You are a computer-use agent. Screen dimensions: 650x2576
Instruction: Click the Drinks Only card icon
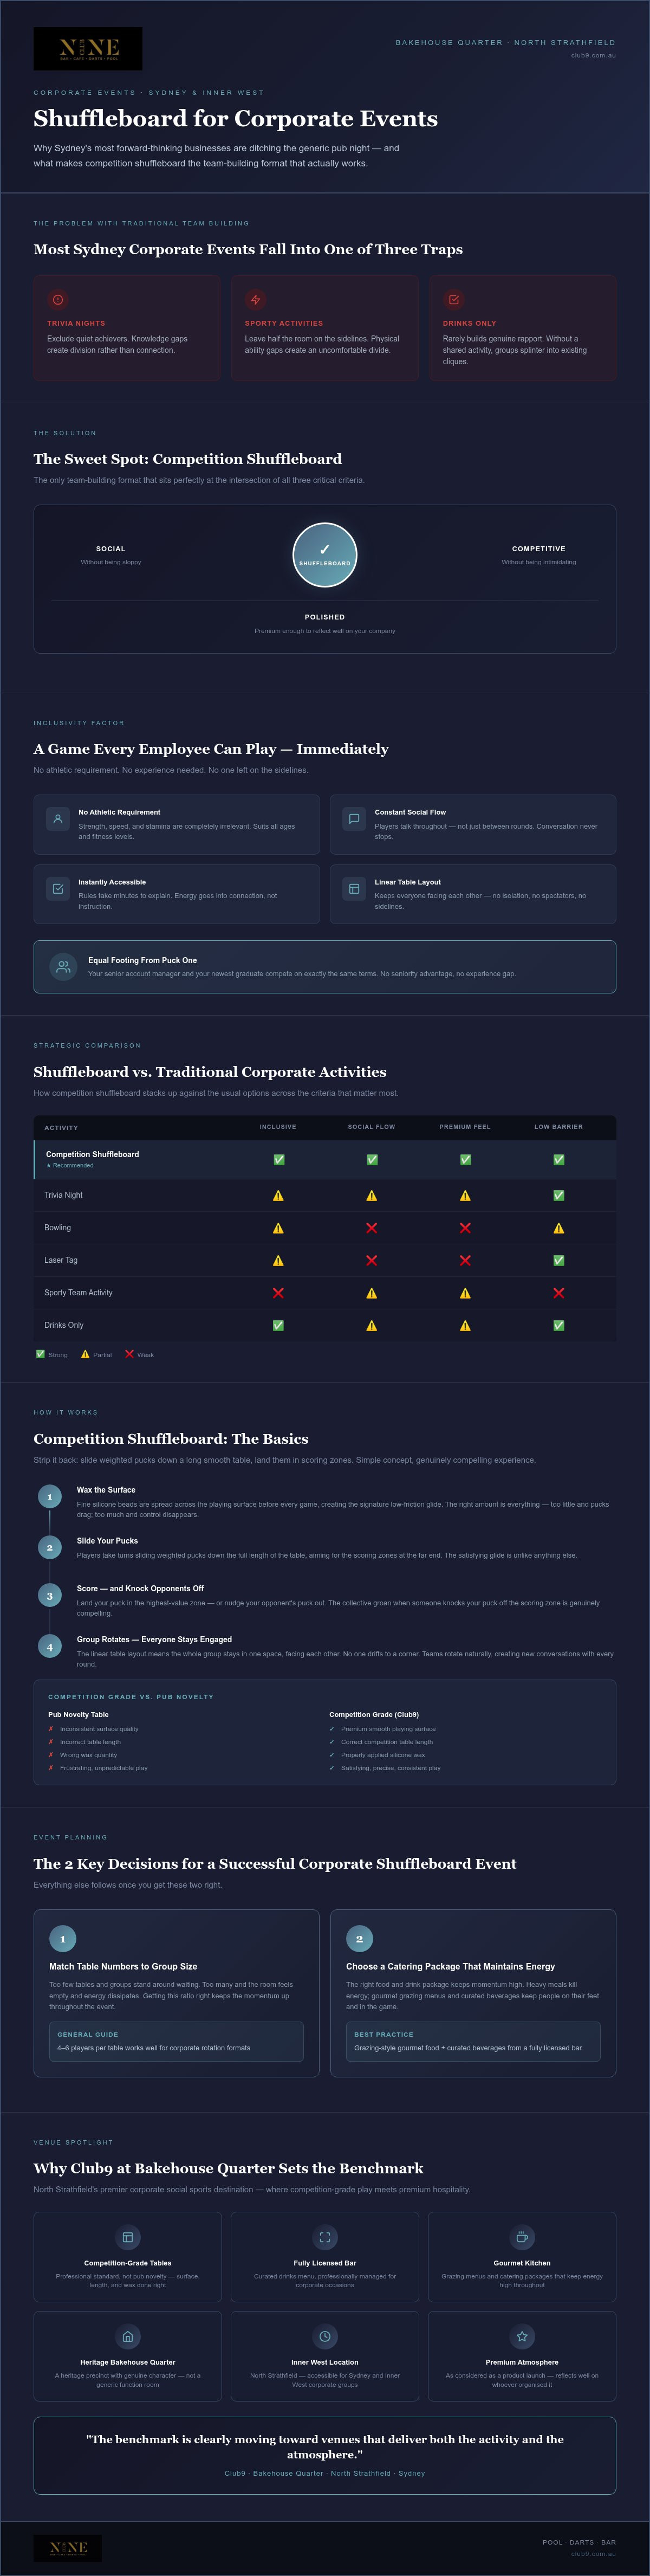454,300
